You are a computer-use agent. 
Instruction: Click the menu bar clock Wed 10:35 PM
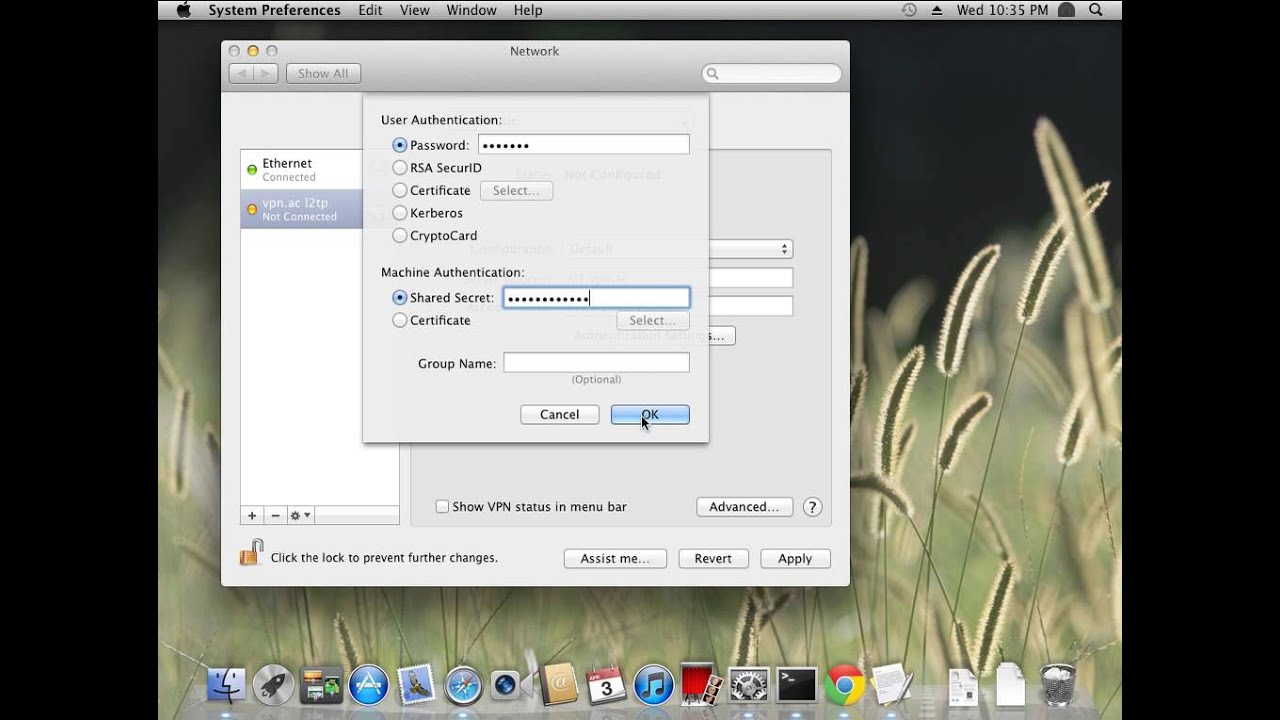pos(1003,10)
